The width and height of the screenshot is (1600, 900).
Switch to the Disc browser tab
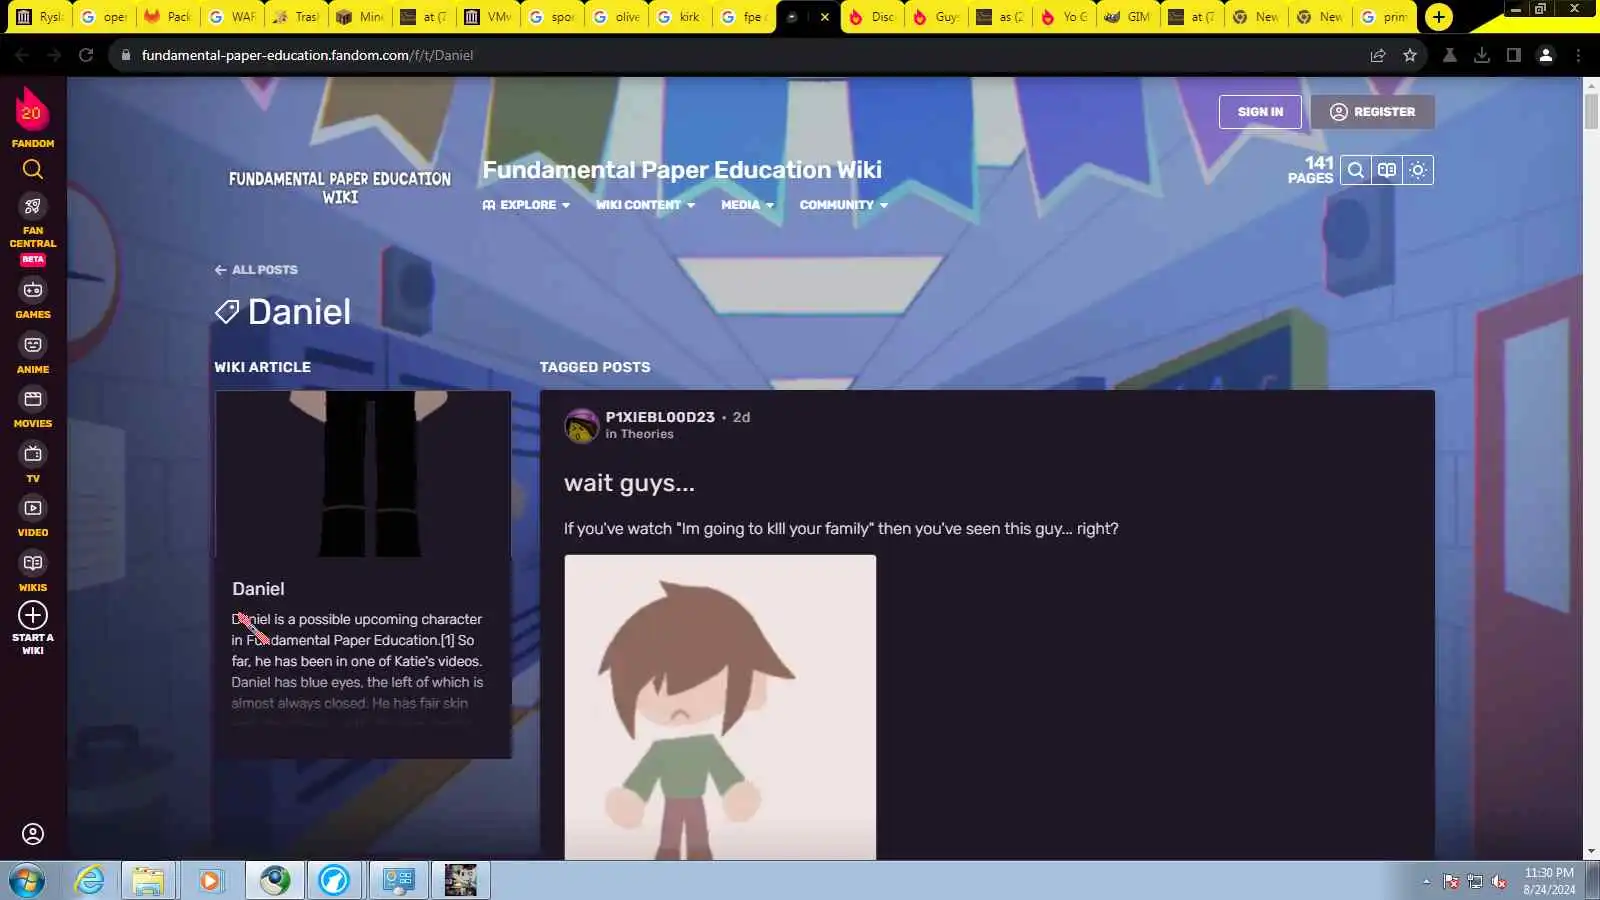click(x=872, y=16)
